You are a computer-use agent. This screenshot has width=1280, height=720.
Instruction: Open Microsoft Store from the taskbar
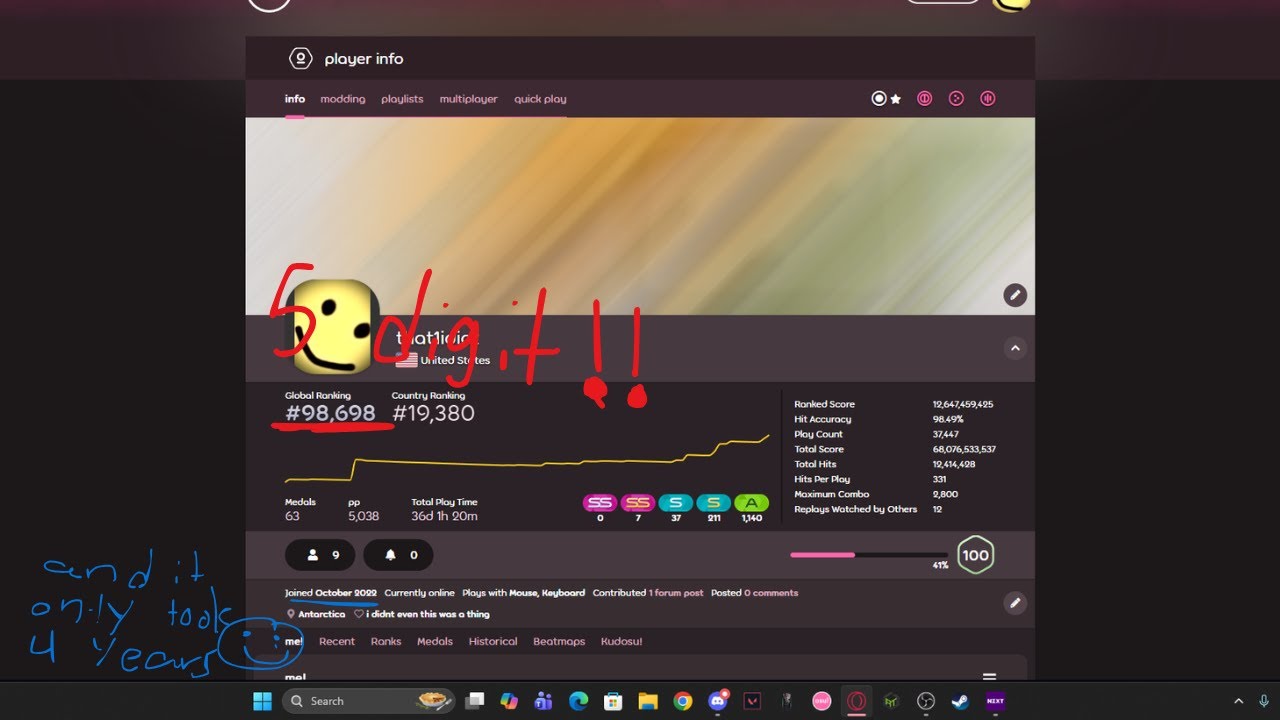coord(613,701)
